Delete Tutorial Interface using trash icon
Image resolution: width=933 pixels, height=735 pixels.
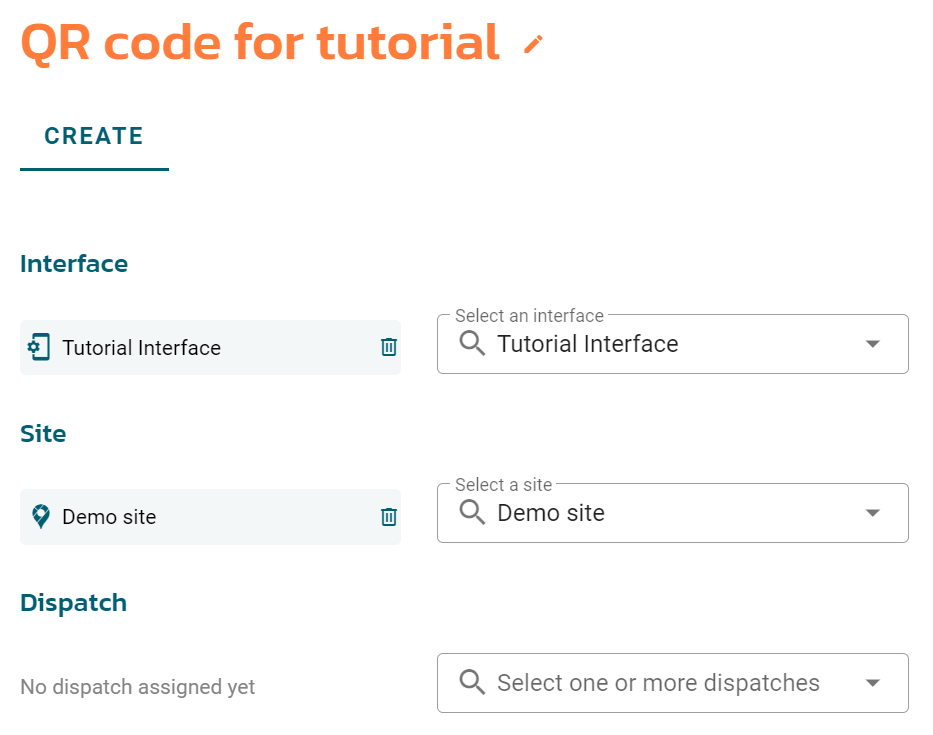tap(389, 347)
